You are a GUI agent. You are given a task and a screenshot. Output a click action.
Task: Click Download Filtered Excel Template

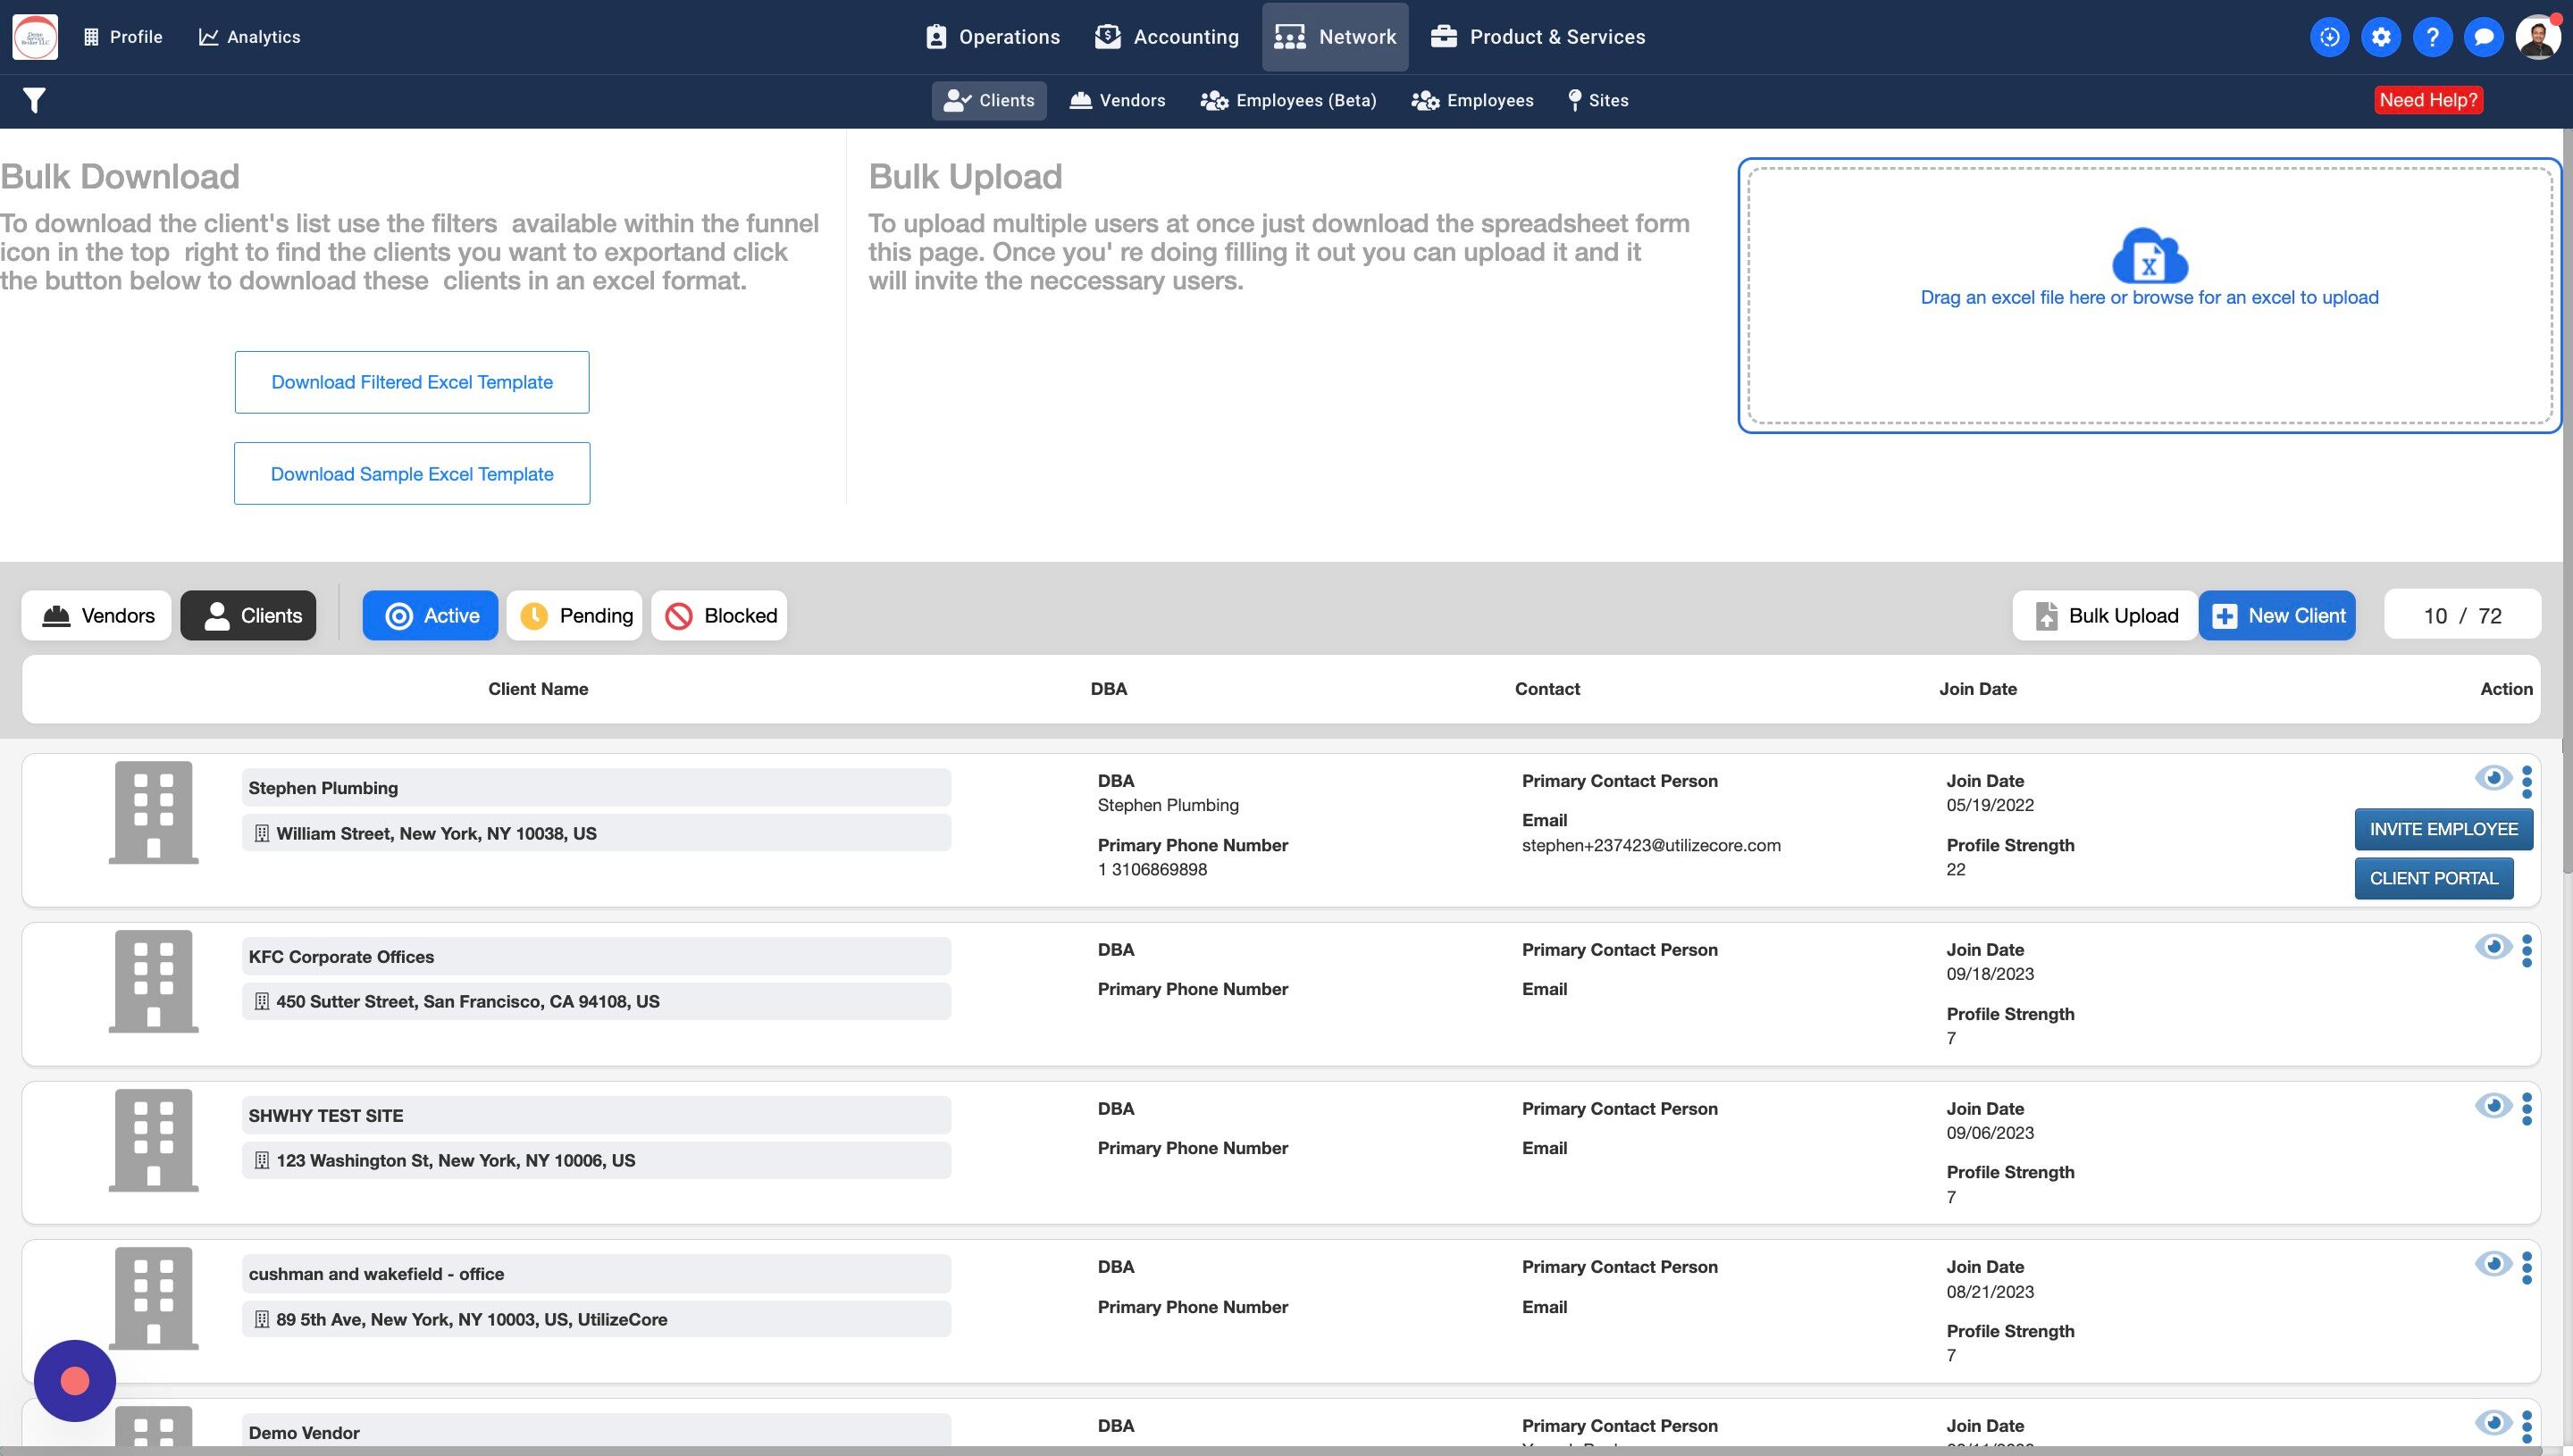pyautogui.click(x=412, y=382)
